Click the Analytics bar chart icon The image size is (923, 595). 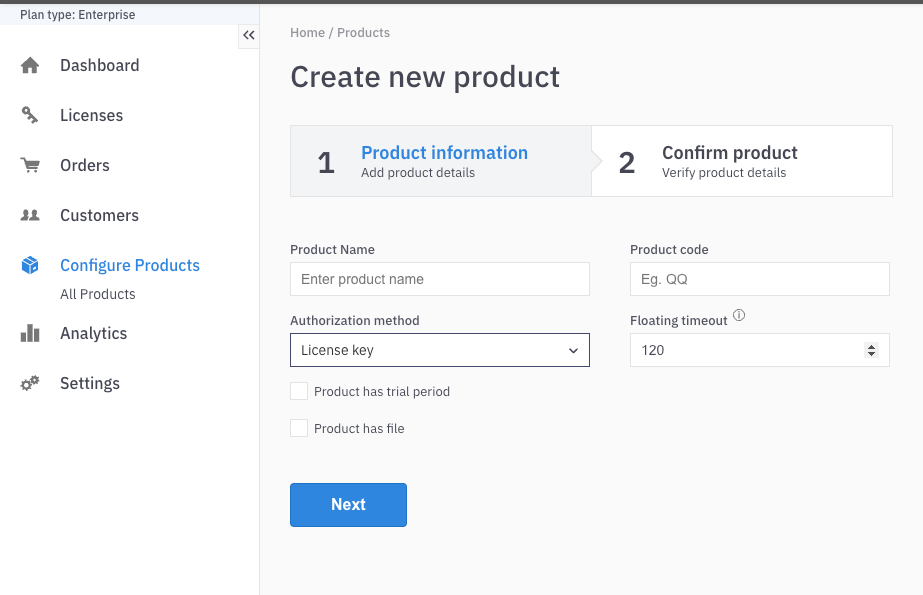coord(30,334)
